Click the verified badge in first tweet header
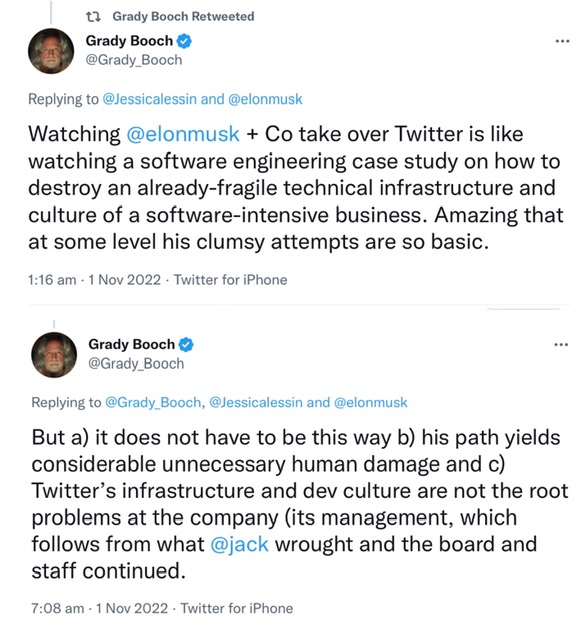 [184, 41]
